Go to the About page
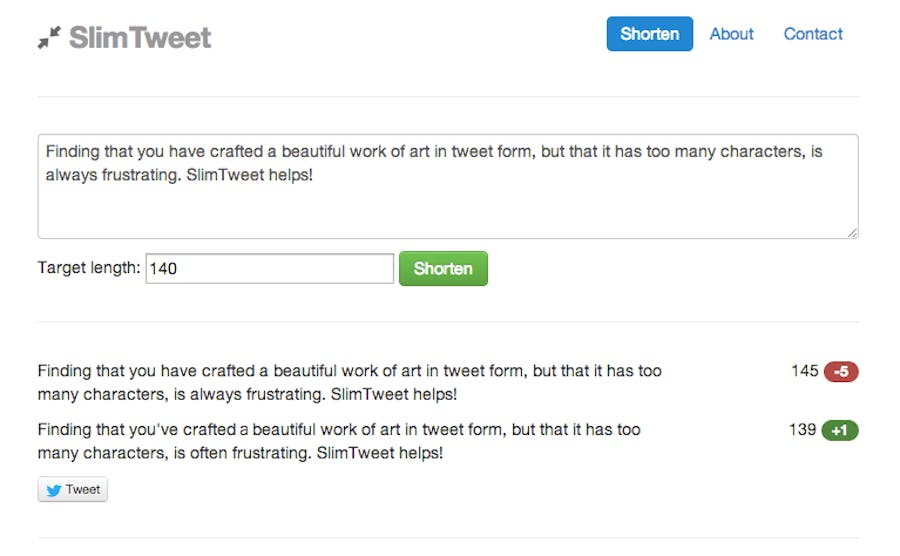The height and width of the screenshot is (556, 900). pyautogui.click(x=731, y=34)
